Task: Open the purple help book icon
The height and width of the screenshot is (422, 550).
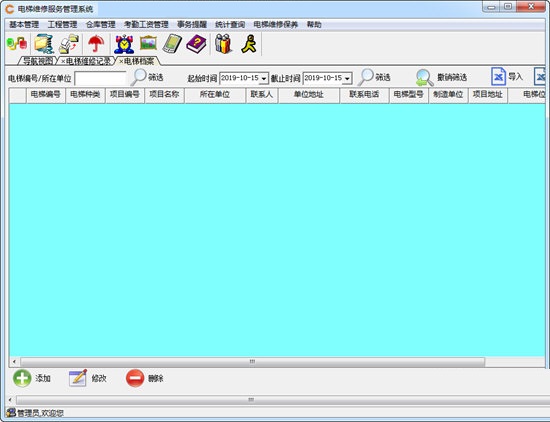Action: click(196, 44)
